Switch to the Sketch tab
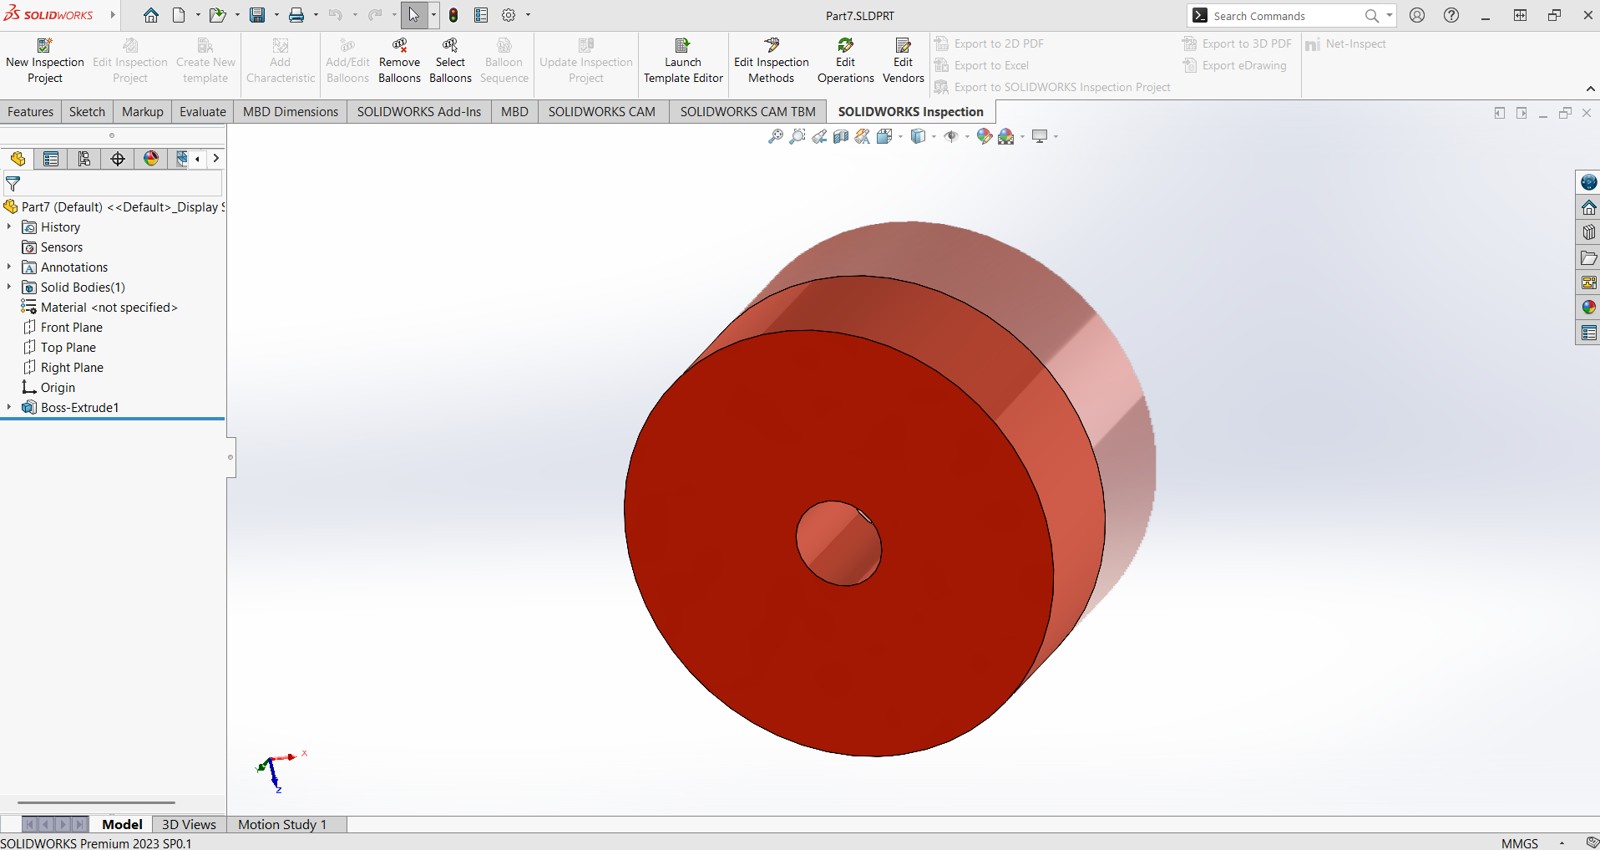 (x=87, y=111)
